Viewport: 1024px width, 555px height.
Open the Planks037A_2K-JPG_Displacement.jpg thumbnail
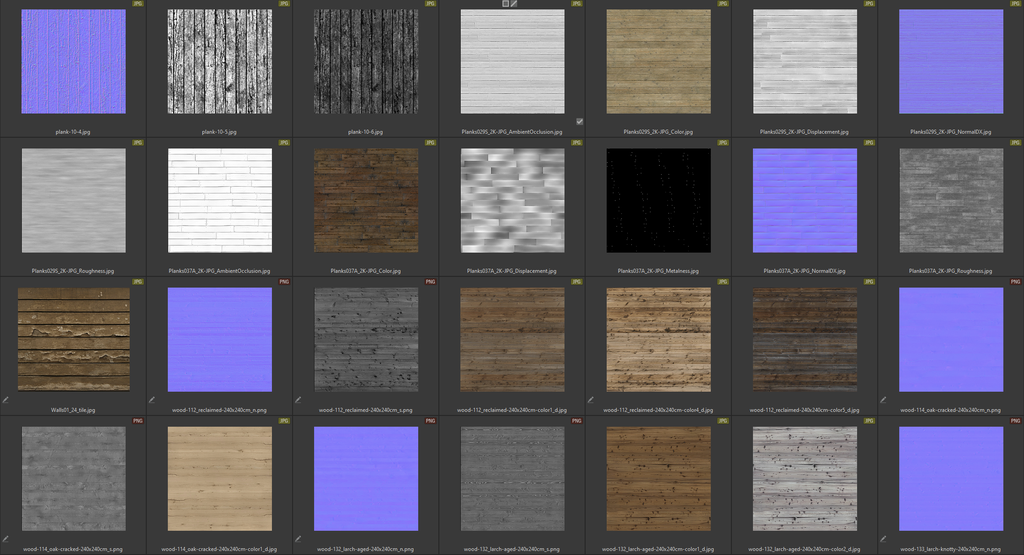point(512,200)
